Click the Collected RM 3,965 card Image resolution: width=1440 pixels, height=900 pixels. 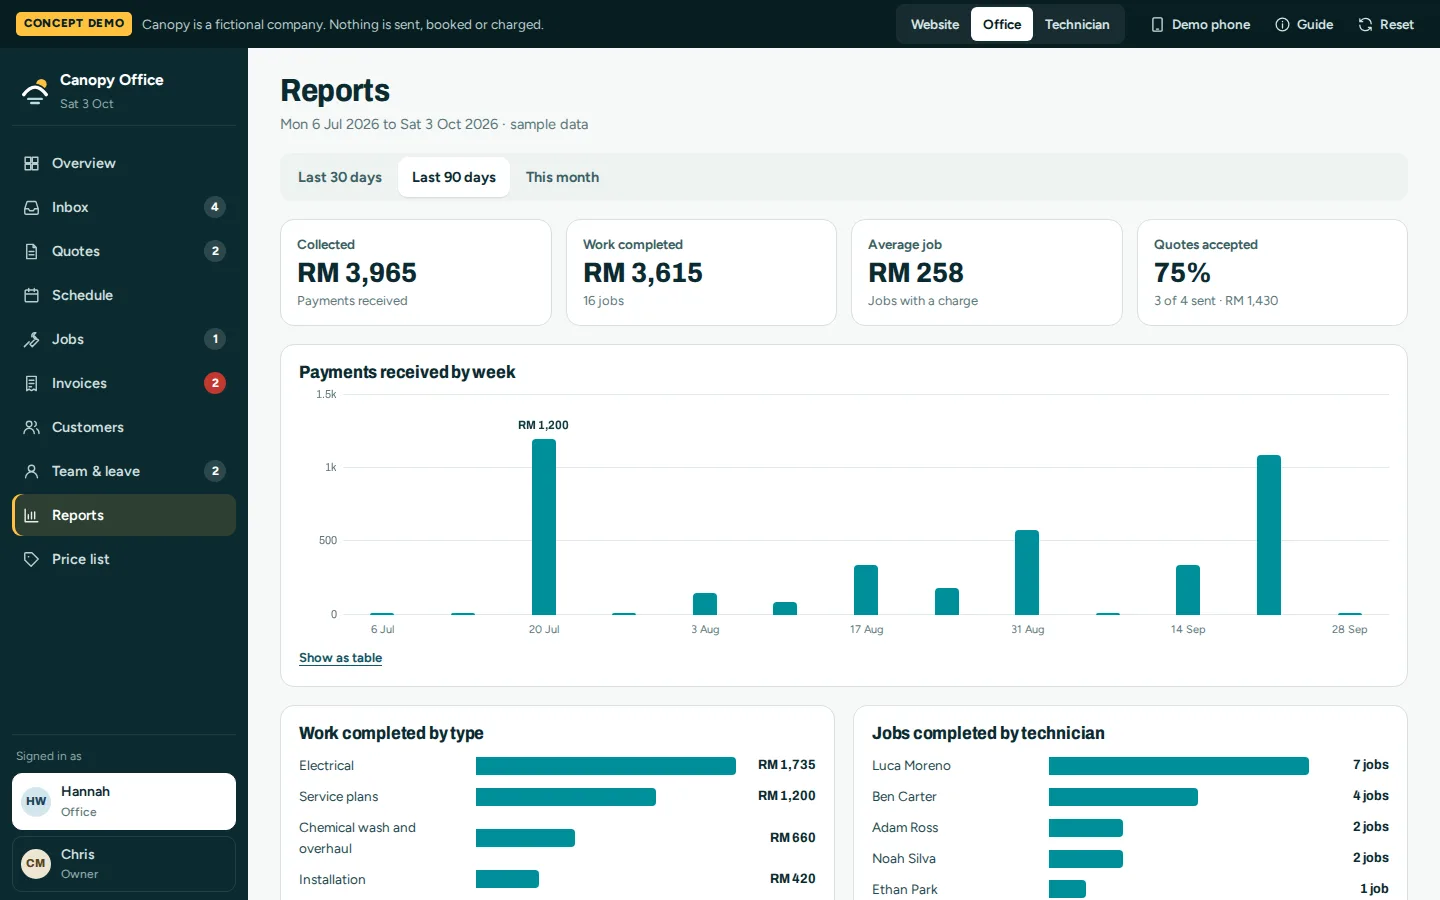[416, 272]
